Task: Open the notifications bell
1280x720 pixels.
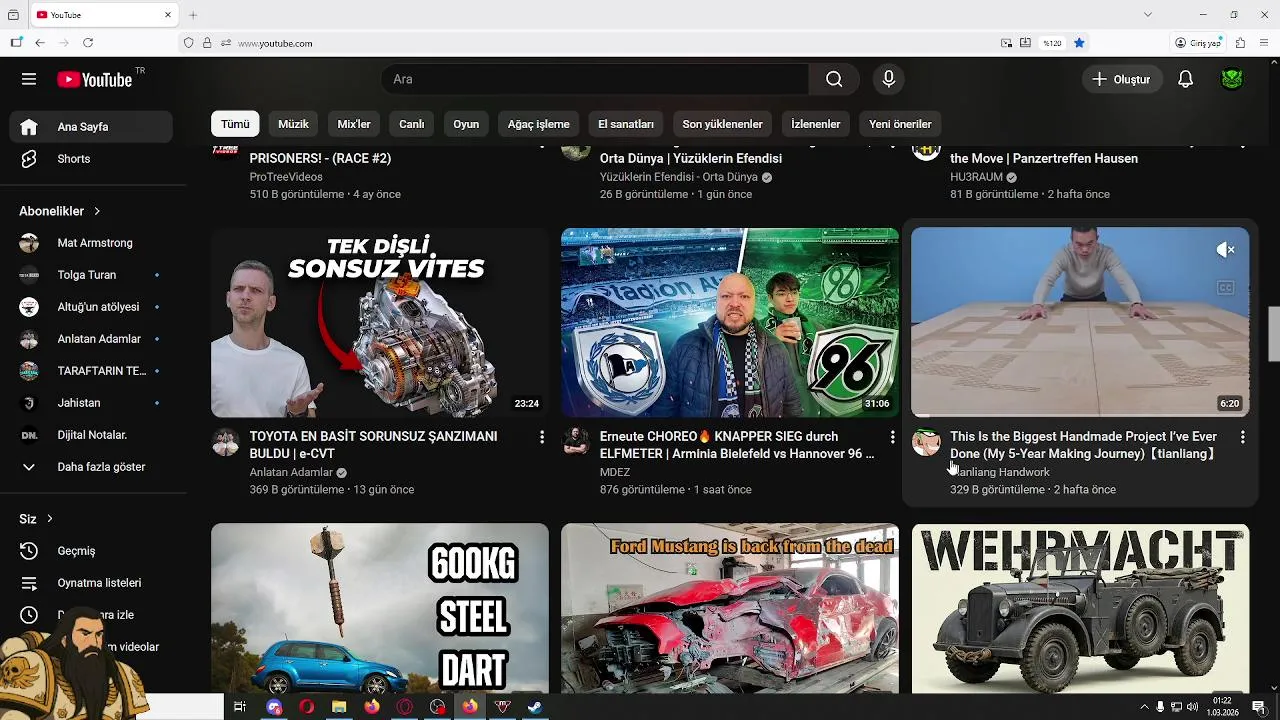Action: point(1185,79)
